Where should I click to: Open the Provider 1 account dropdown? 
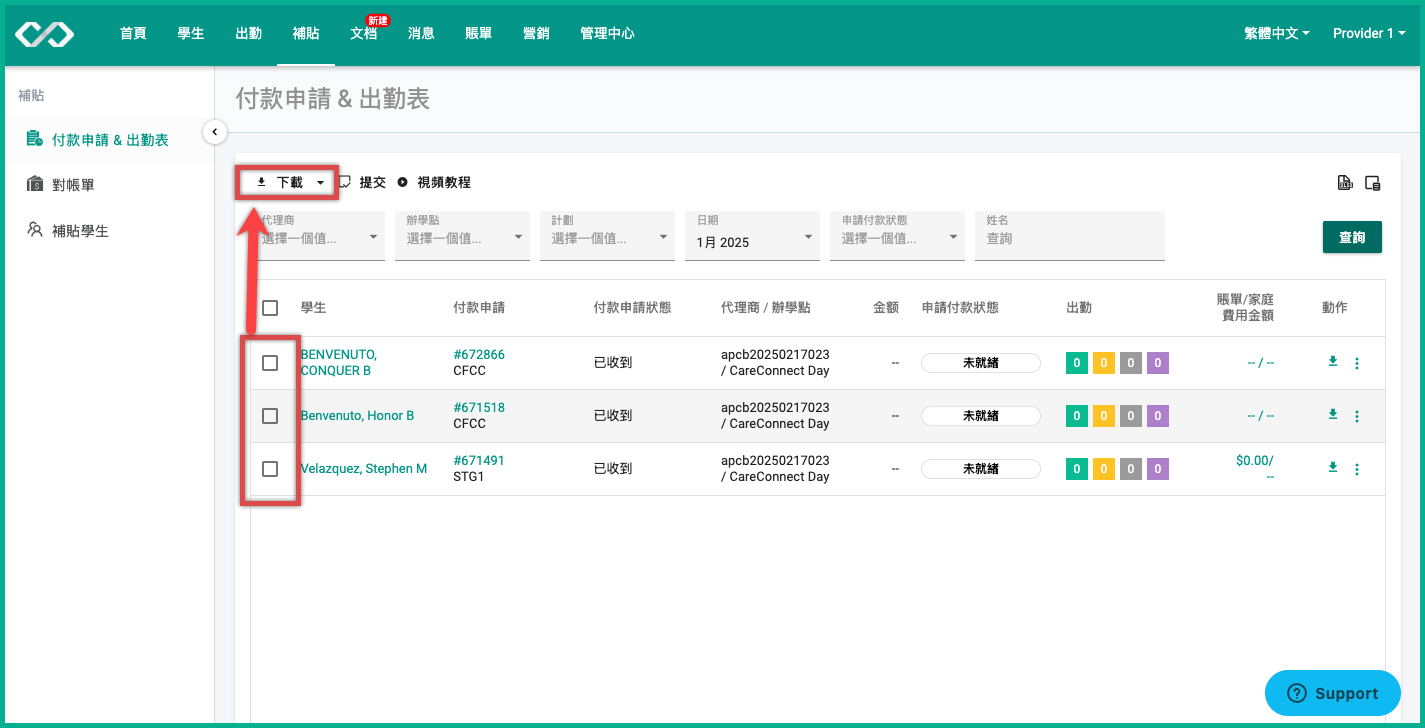1369,33
